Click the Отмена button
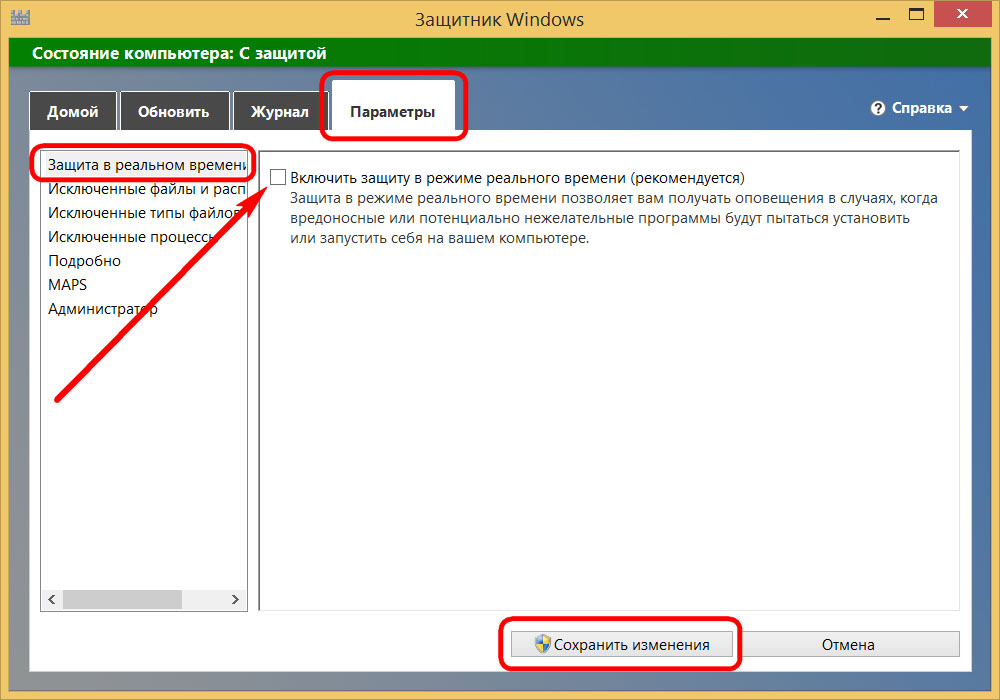The image size is (1000, 700). point(848,645)
